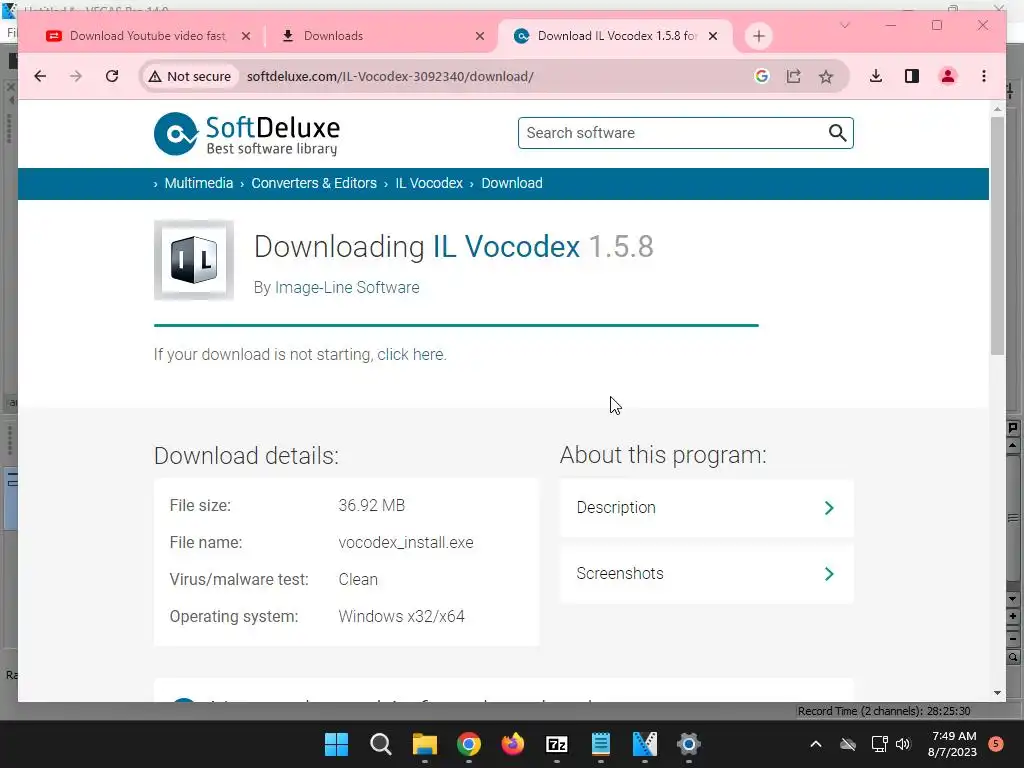Image resolution: width=1024 pixels, height=768 pixels.
Task: Open the Windows Start menu
Action: (337, 744)
